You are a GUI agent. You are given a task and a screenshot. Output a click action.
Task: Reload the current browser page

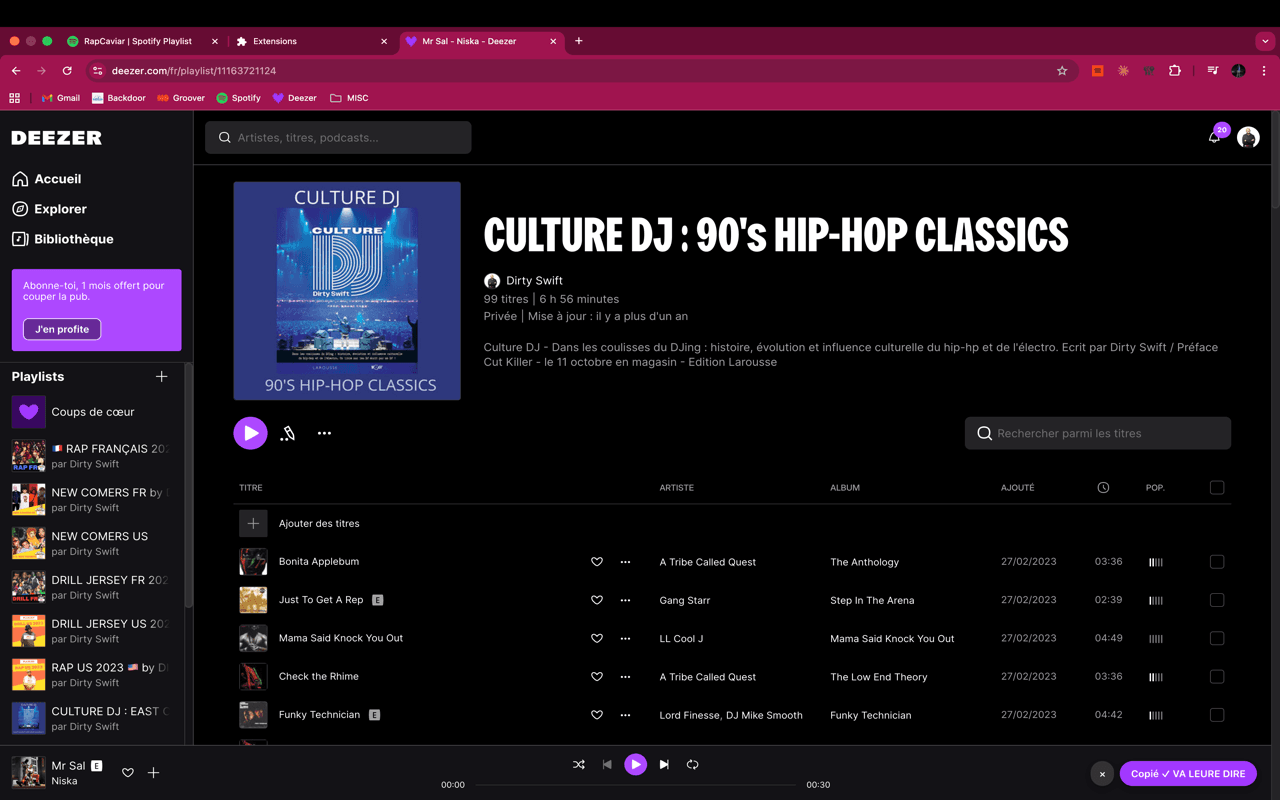point(67,71)
